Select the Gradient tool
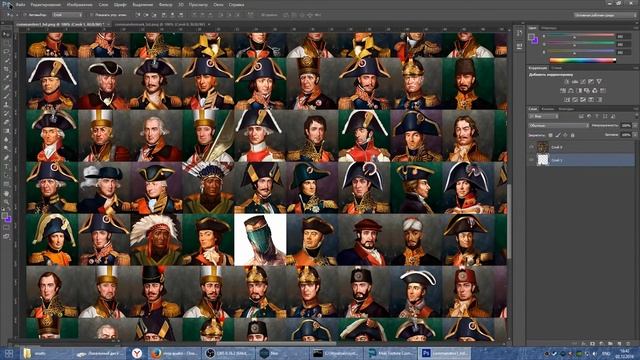This screenshot has width=640, height=360. coord(6,131)
